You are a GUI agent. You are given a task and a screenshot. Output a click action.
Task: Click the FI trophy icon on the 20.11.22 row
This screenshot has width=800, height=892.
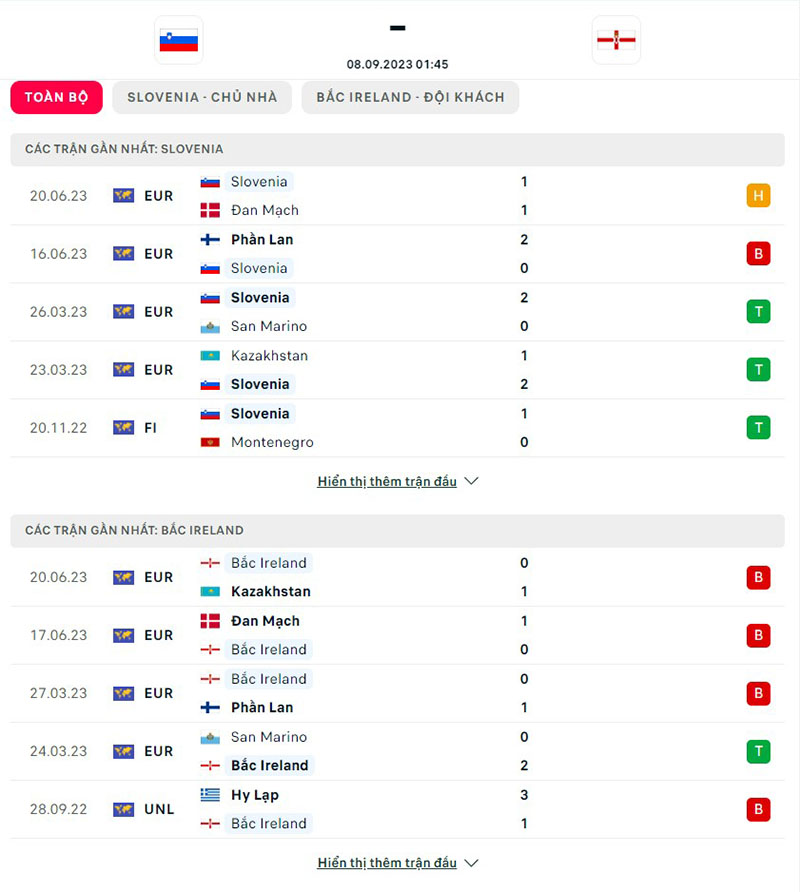coord(122,427)
